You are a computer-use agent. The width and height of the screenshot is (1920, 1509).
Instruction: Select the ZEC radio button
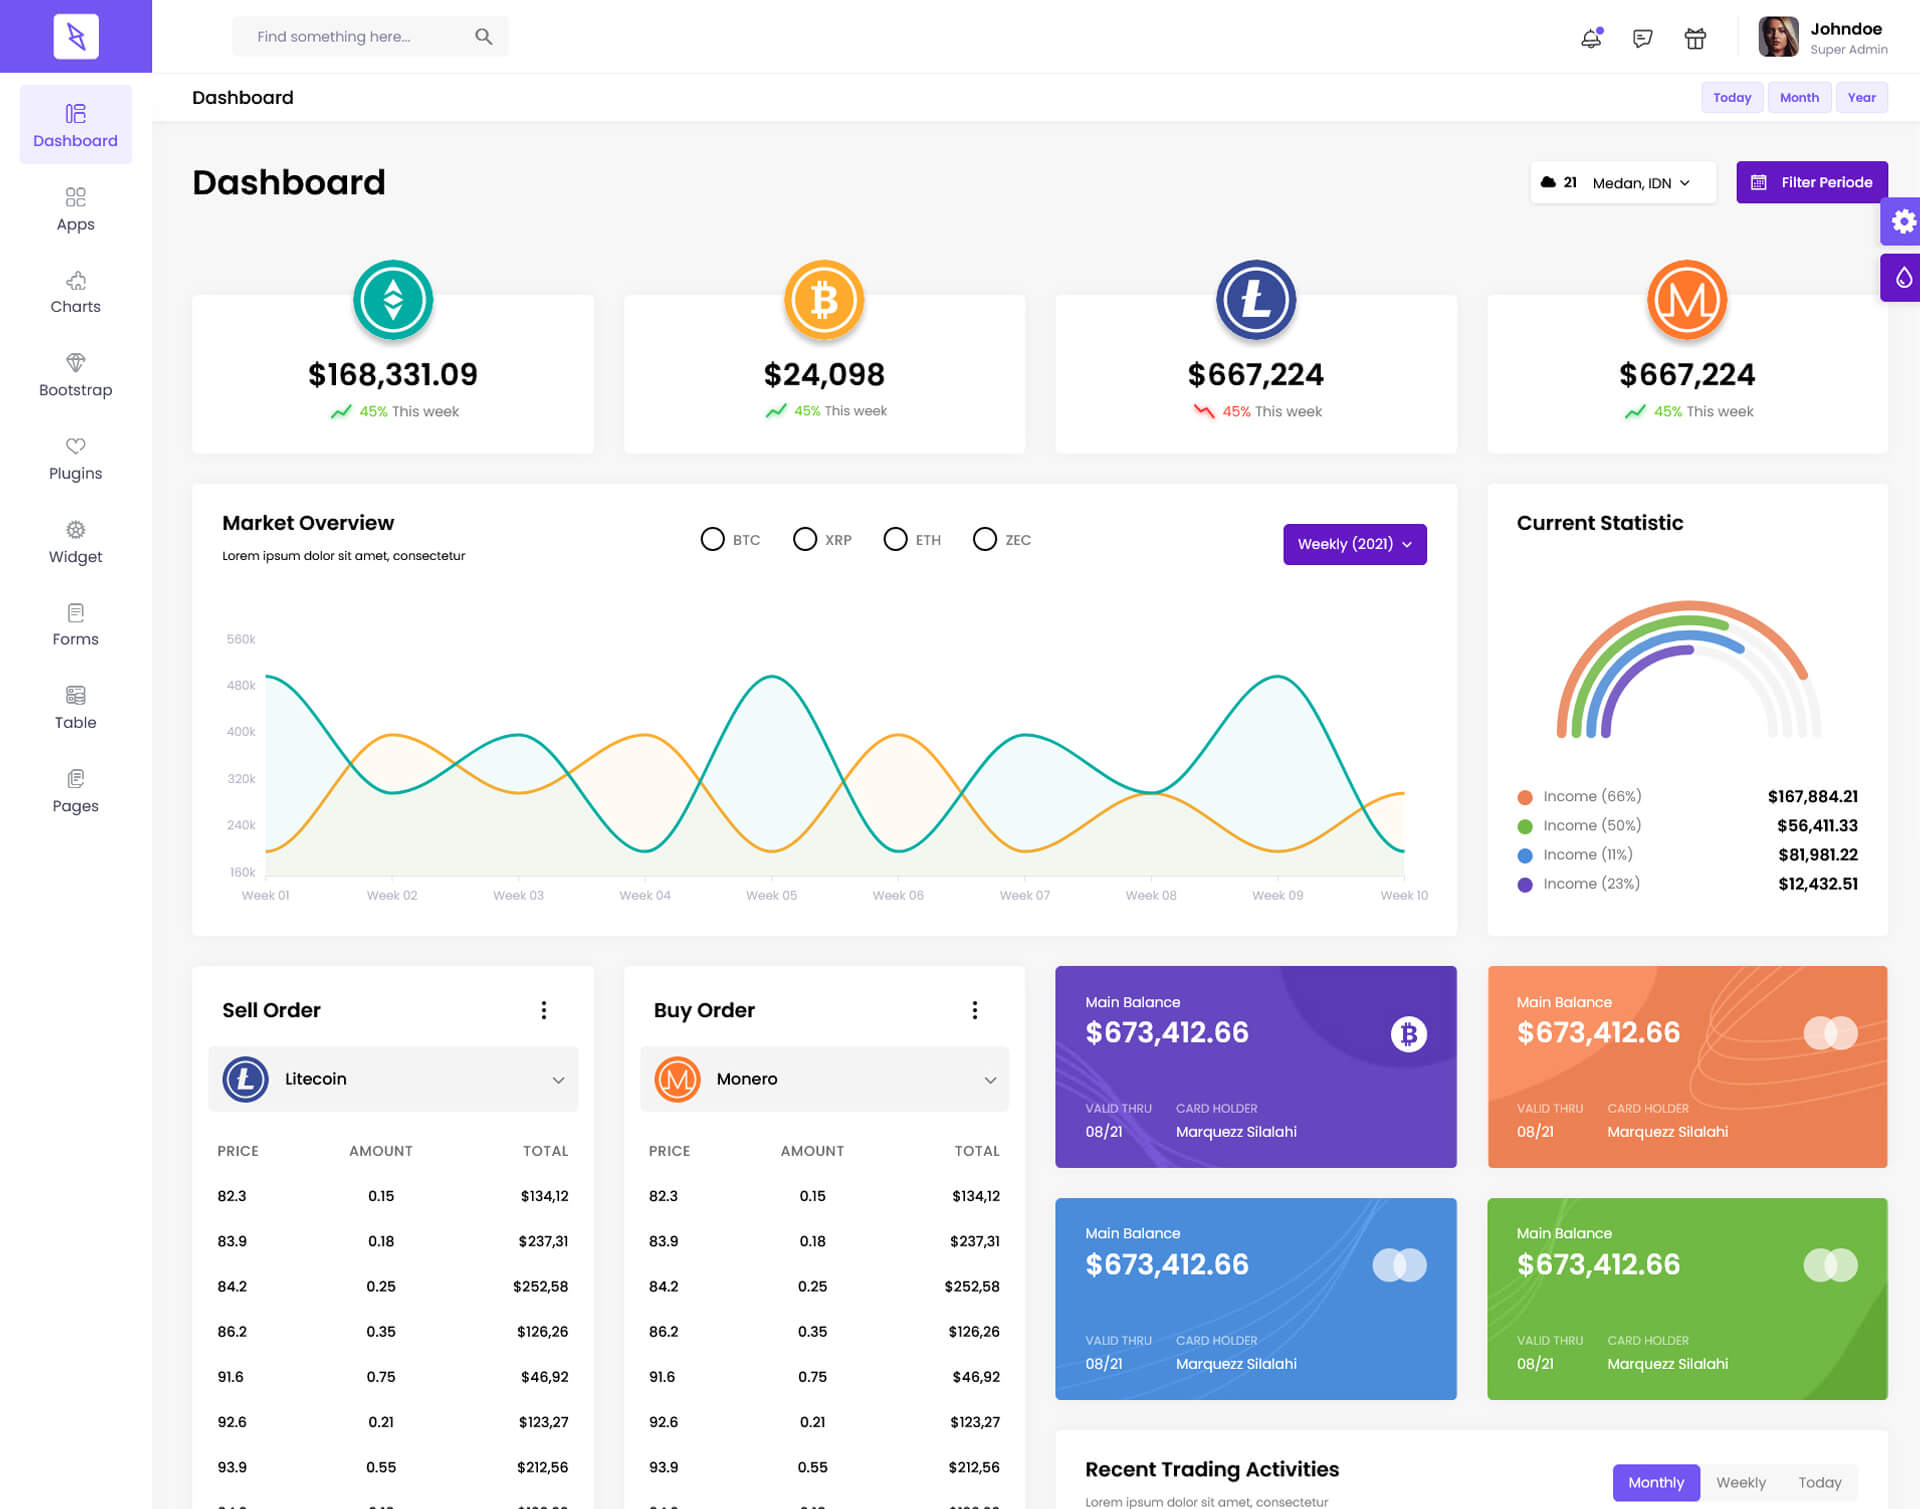985,539
